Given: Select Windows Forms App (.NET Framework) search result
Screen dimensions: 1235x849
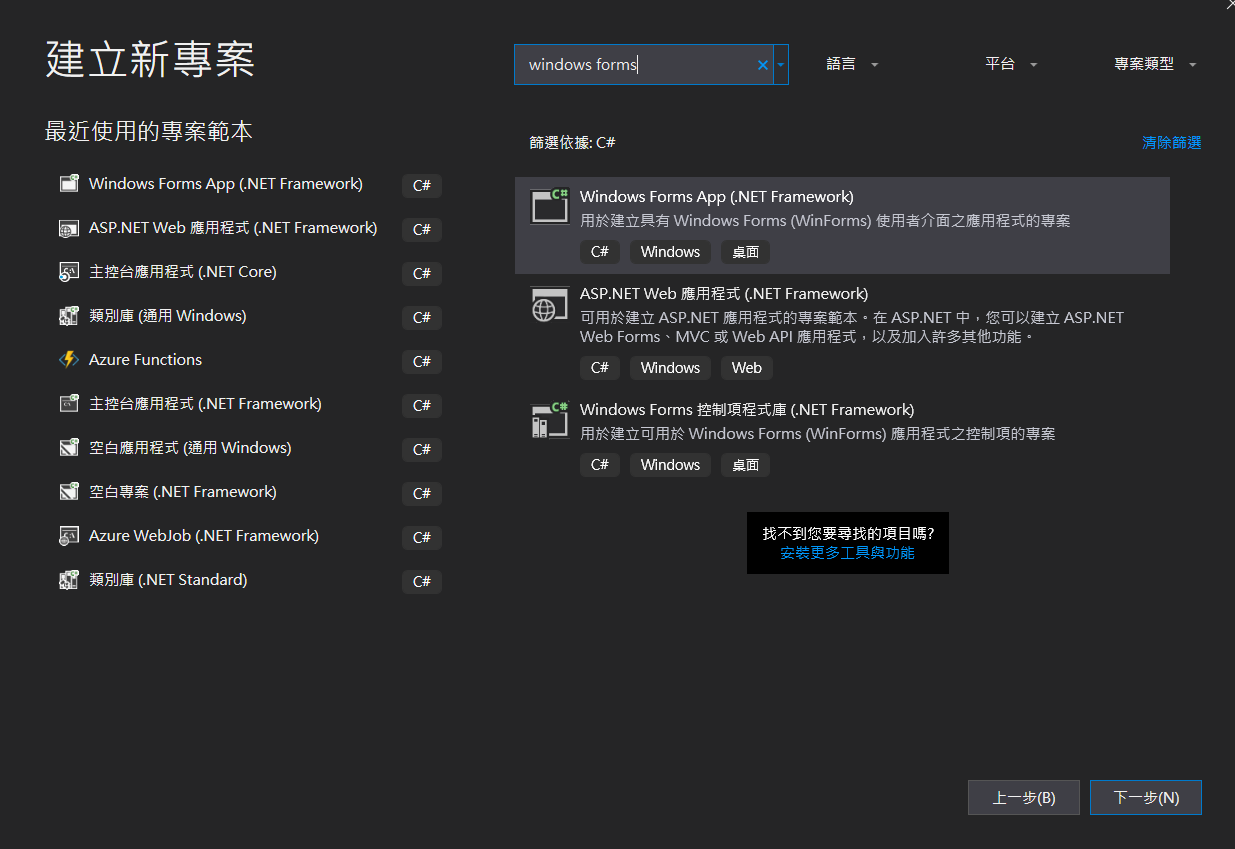Looking at the screenshot, I should (842, 226).
